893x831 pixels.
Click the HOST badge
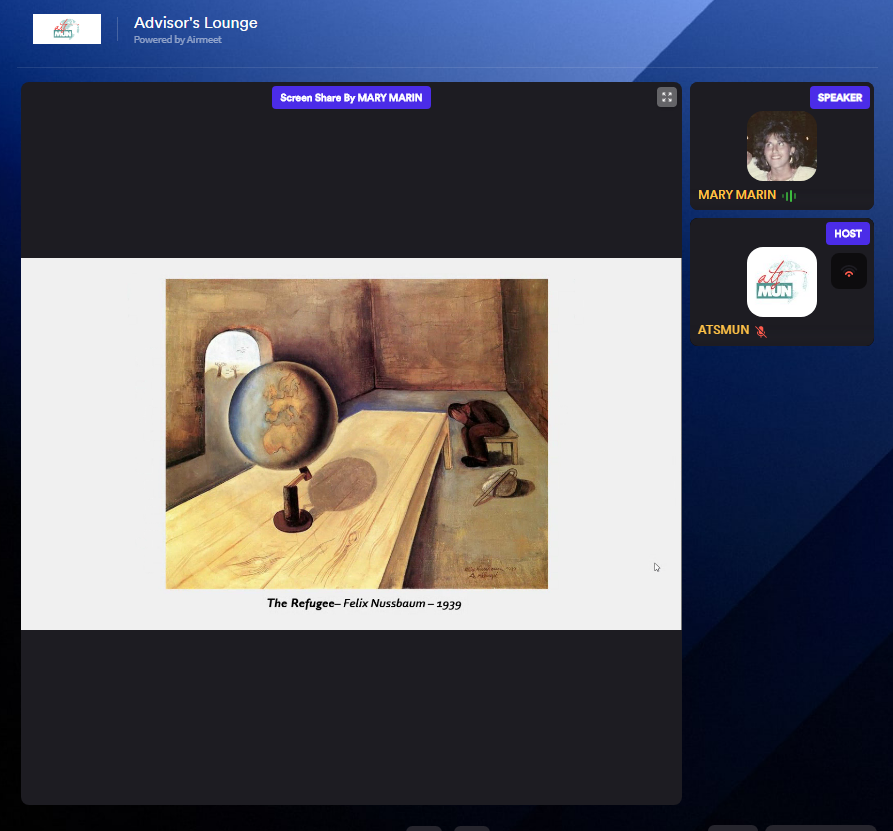[x=847, y=234]
